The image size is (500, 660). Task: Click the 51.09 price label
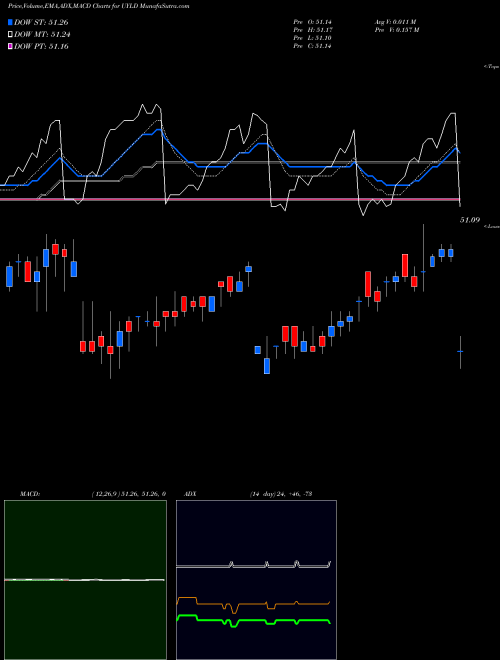(x=470, y=220)
